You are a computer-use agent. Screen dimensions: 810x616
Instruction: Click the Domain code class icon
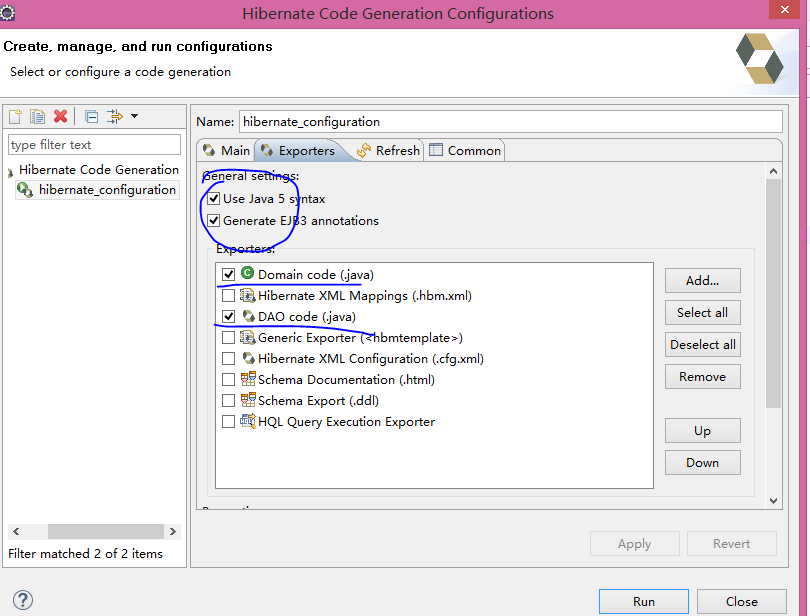click(x=247, y=273)
